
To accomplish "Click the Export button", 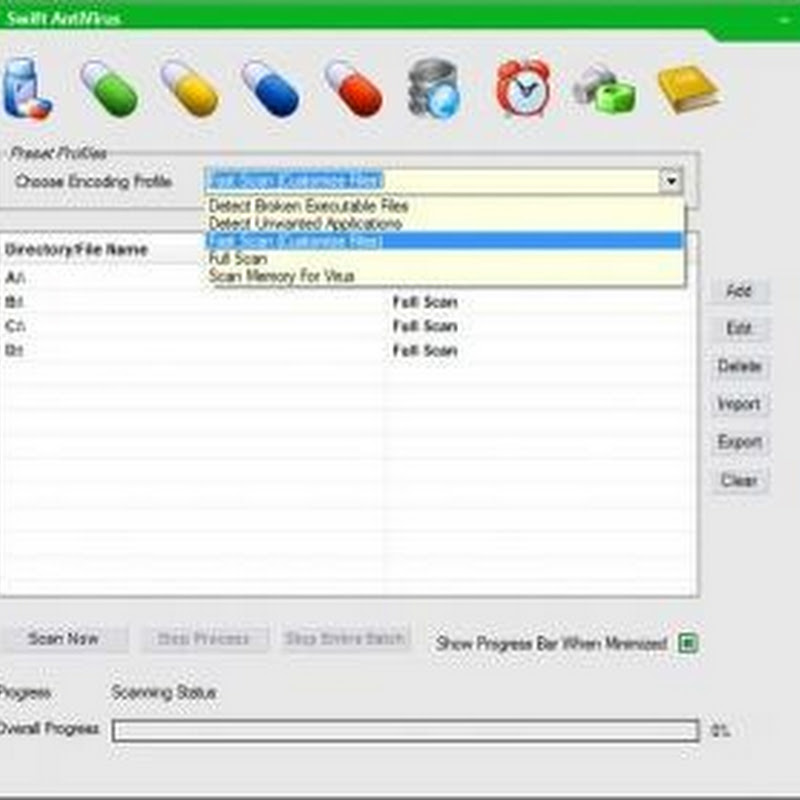I will (739, 441).
